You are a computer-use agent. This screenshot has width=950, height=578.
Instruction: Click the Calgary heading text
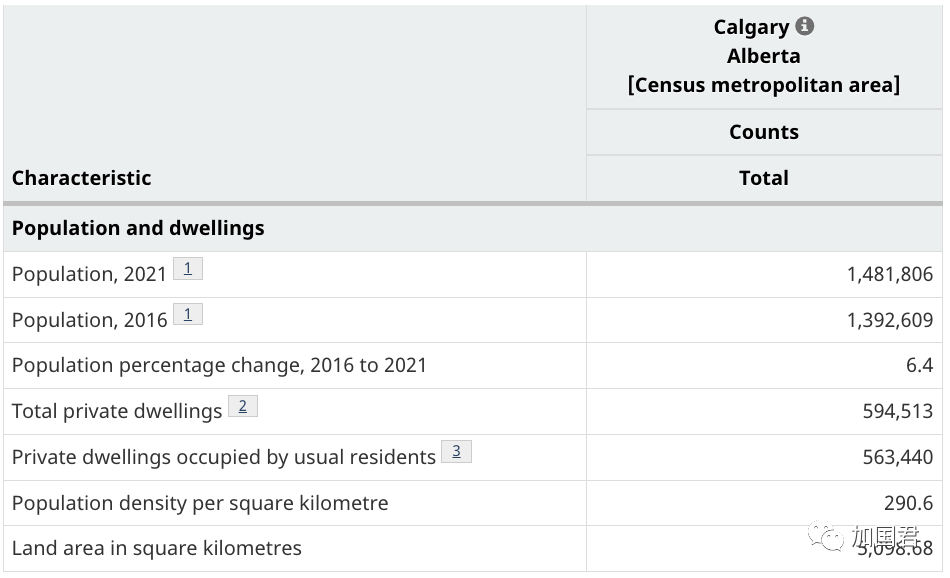pyautogui.click(x=751, y=27)
